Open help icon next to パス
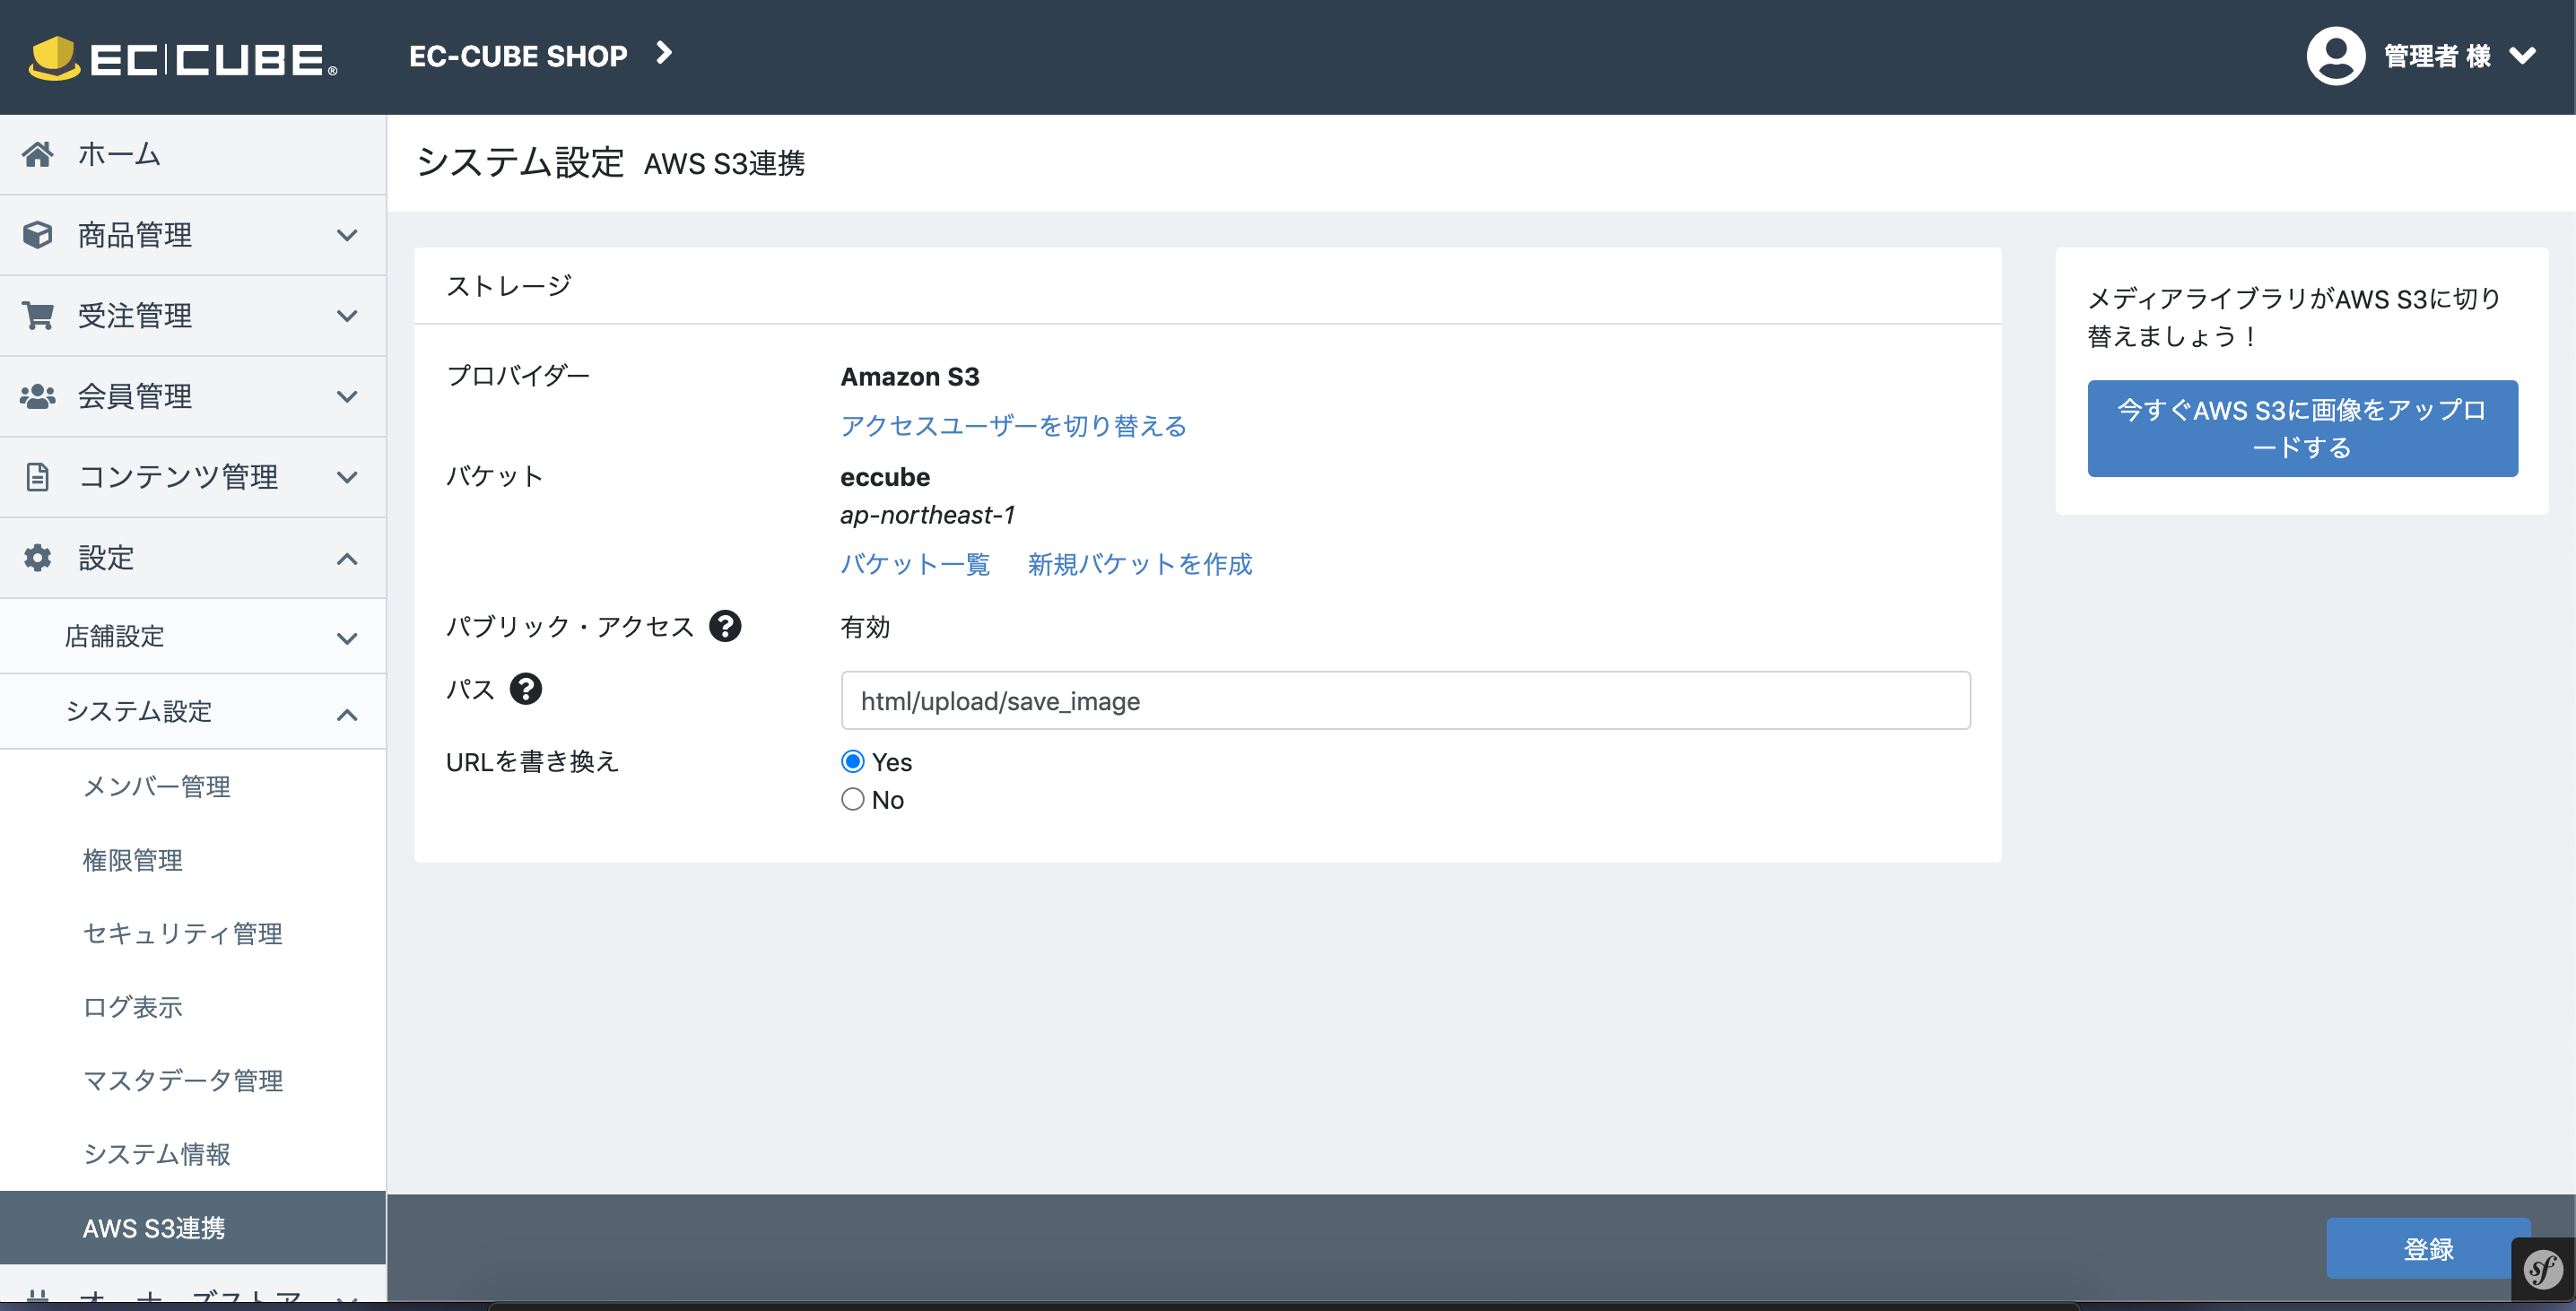The width and height of the screenshot is (2576, 1311). coord(526,689)
